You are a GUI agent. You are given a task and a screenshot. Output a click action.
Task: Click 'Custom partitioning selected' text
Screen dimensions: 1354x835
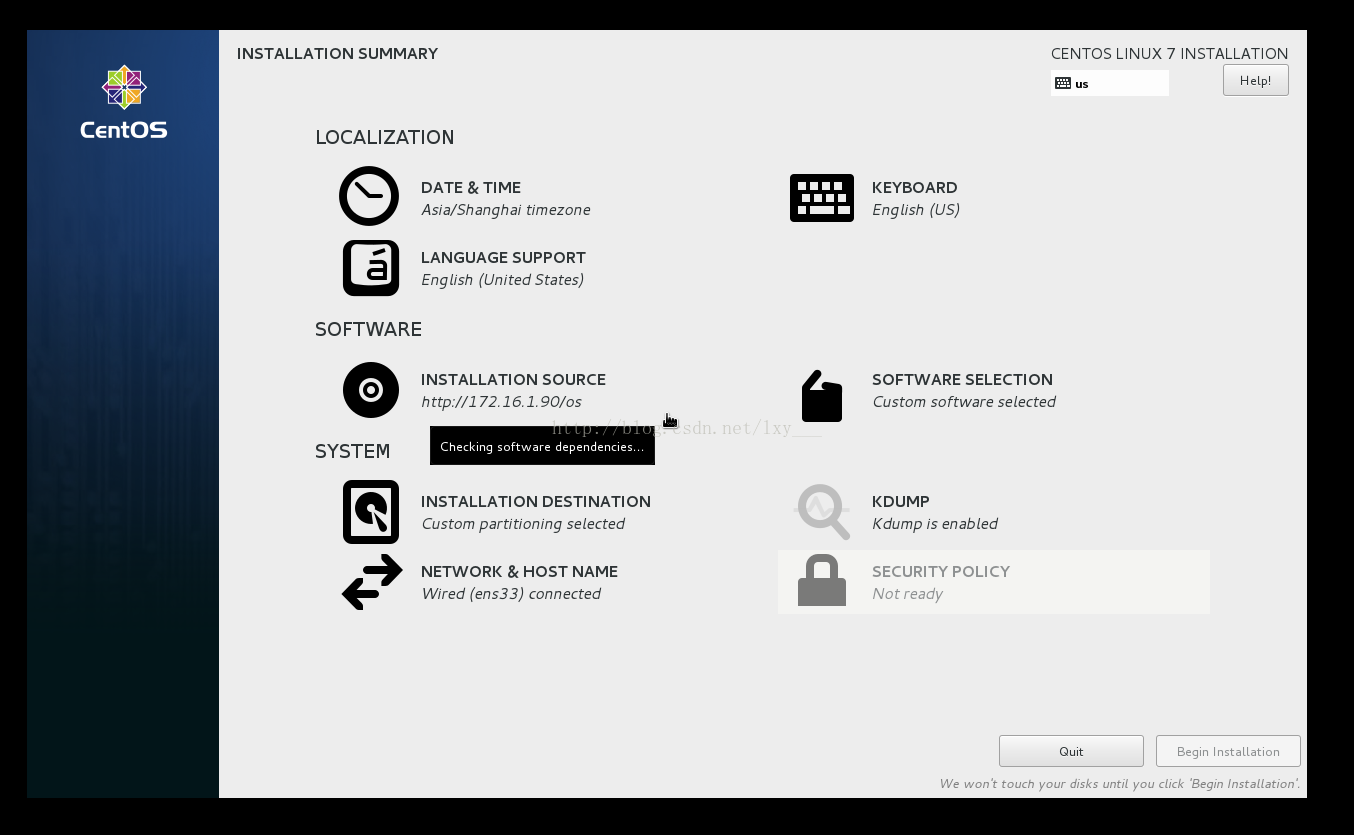pyautogui.click(x=523, y=524)
